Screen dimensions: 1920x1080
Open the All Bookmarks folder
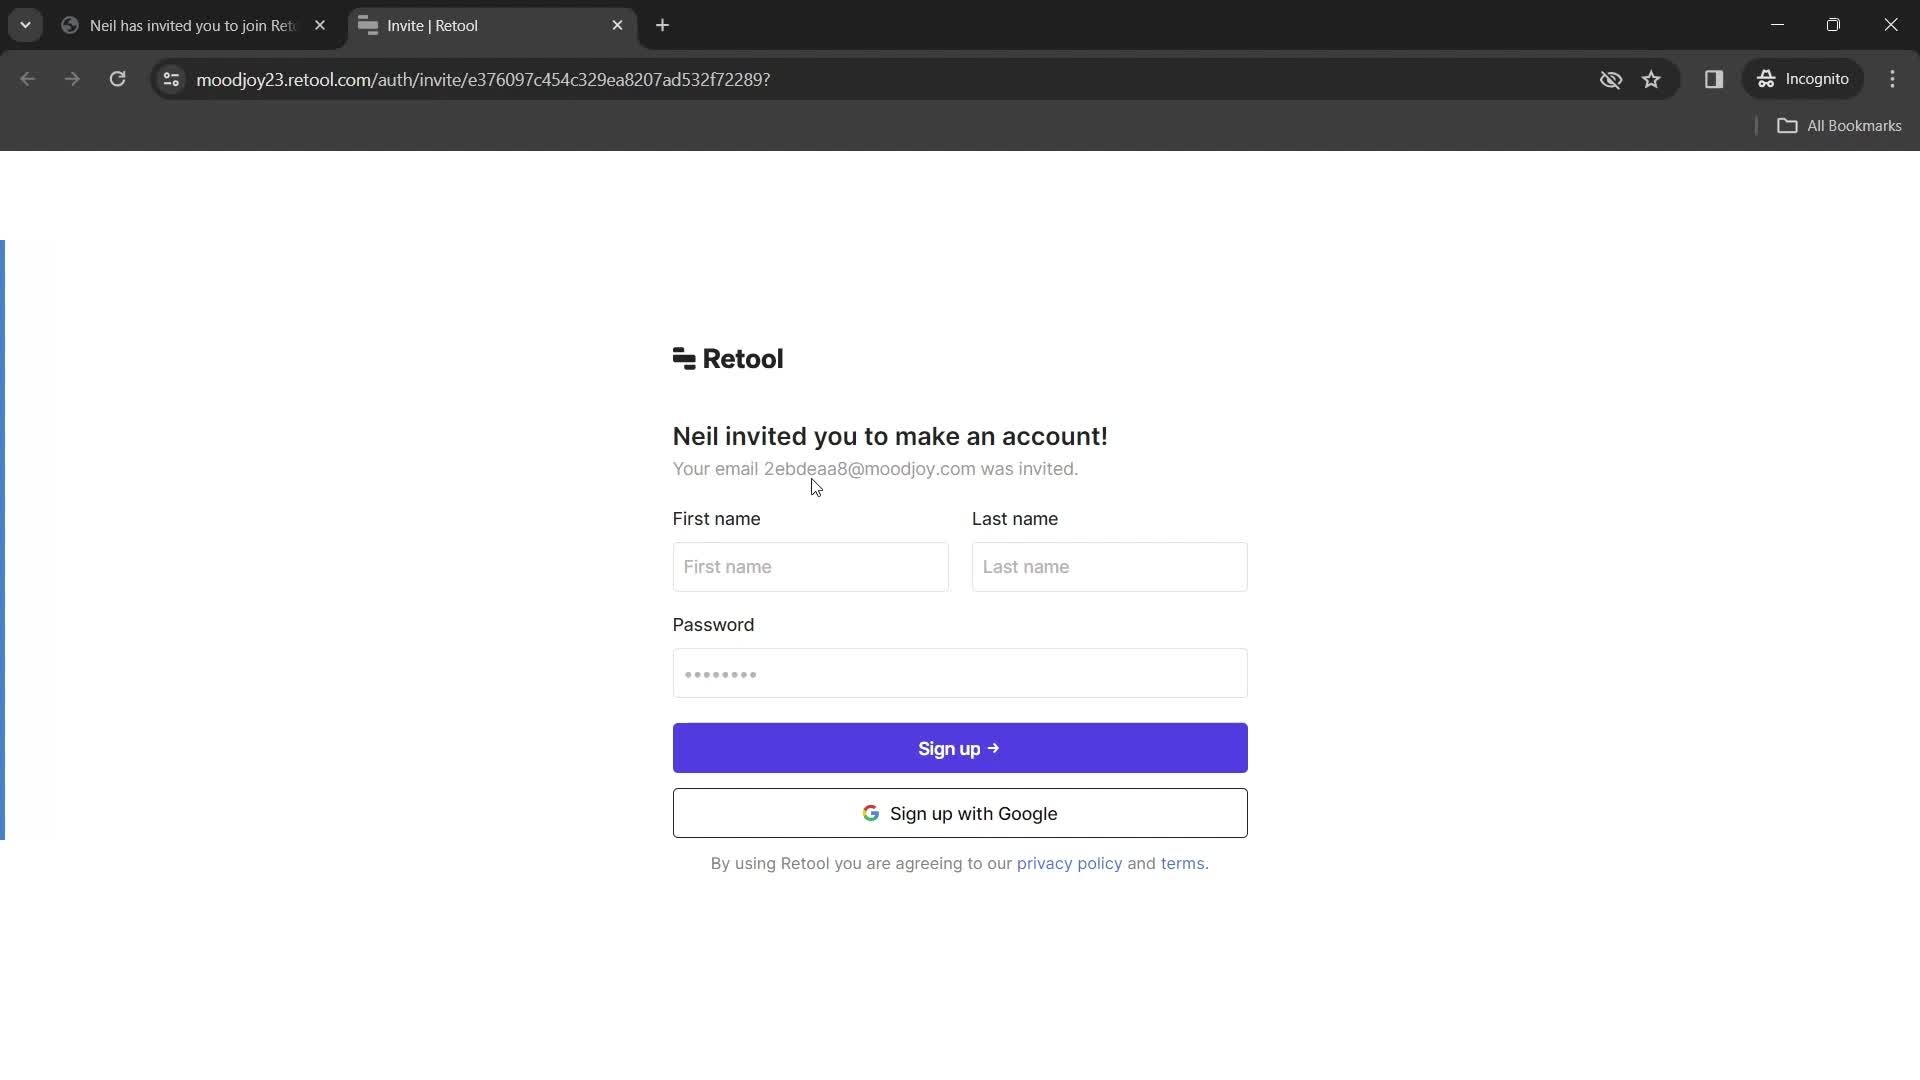click(1839, 125)
